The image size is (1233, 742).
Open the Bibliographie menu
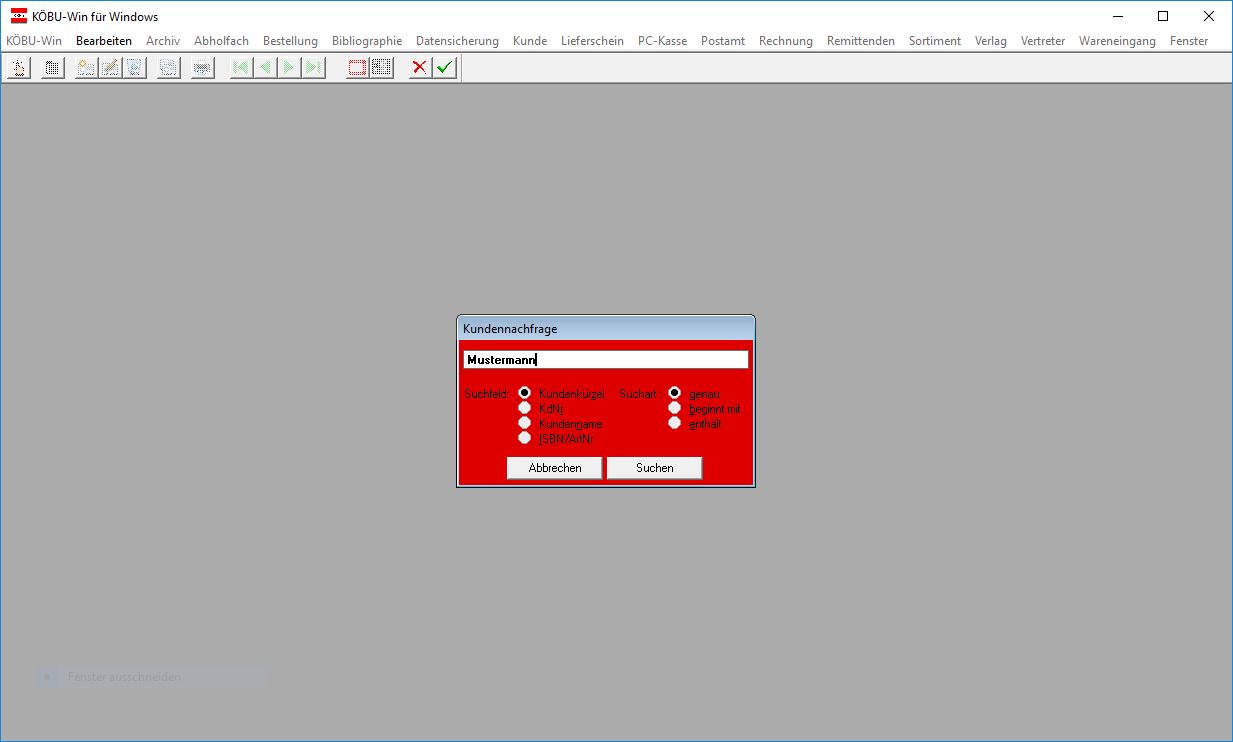point(367,41)
